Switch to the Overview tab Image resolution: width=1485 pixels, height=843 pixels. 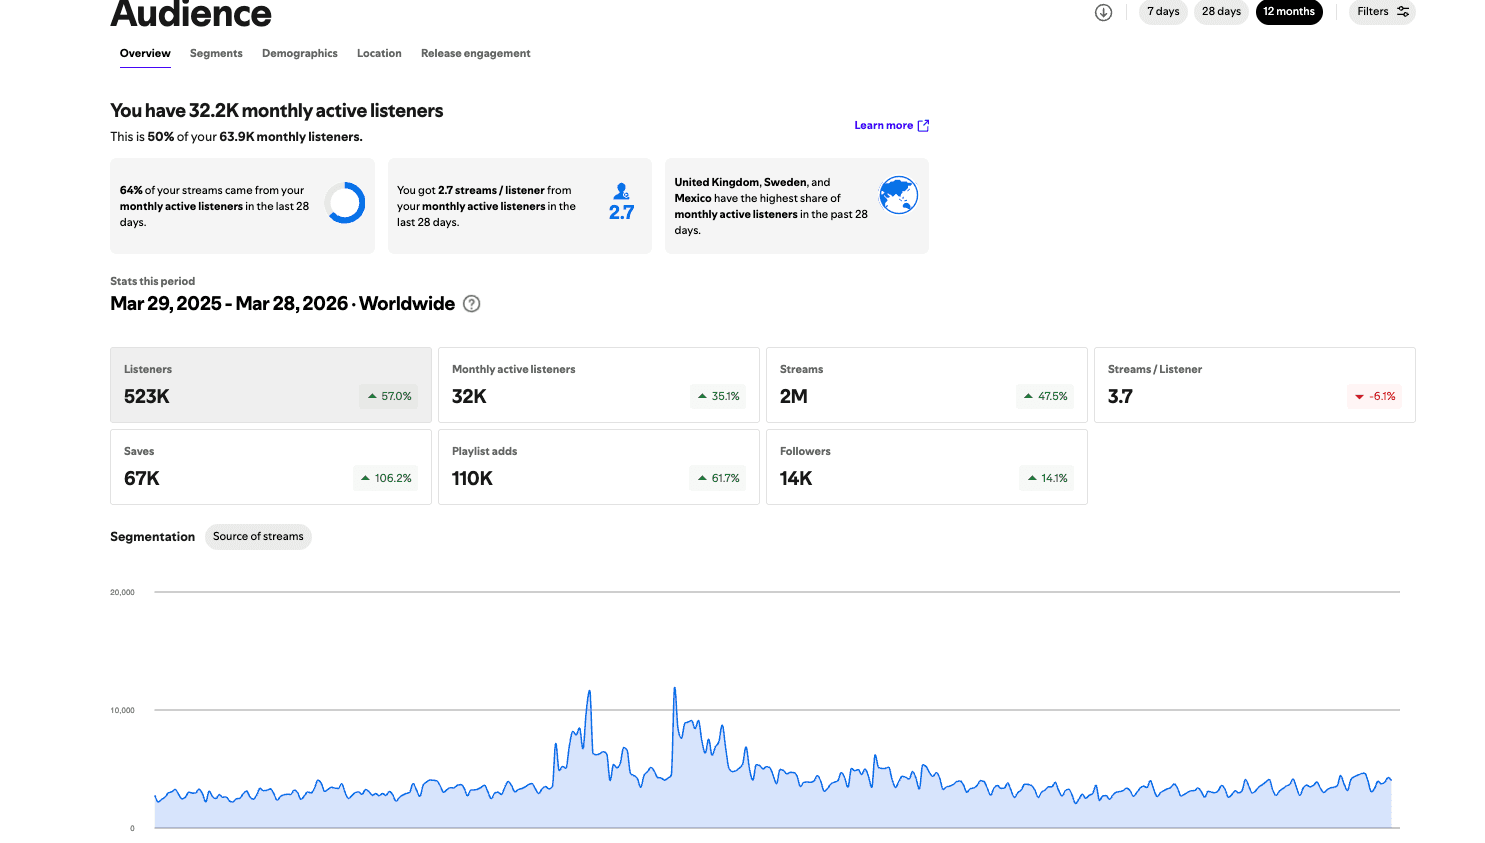145,54
